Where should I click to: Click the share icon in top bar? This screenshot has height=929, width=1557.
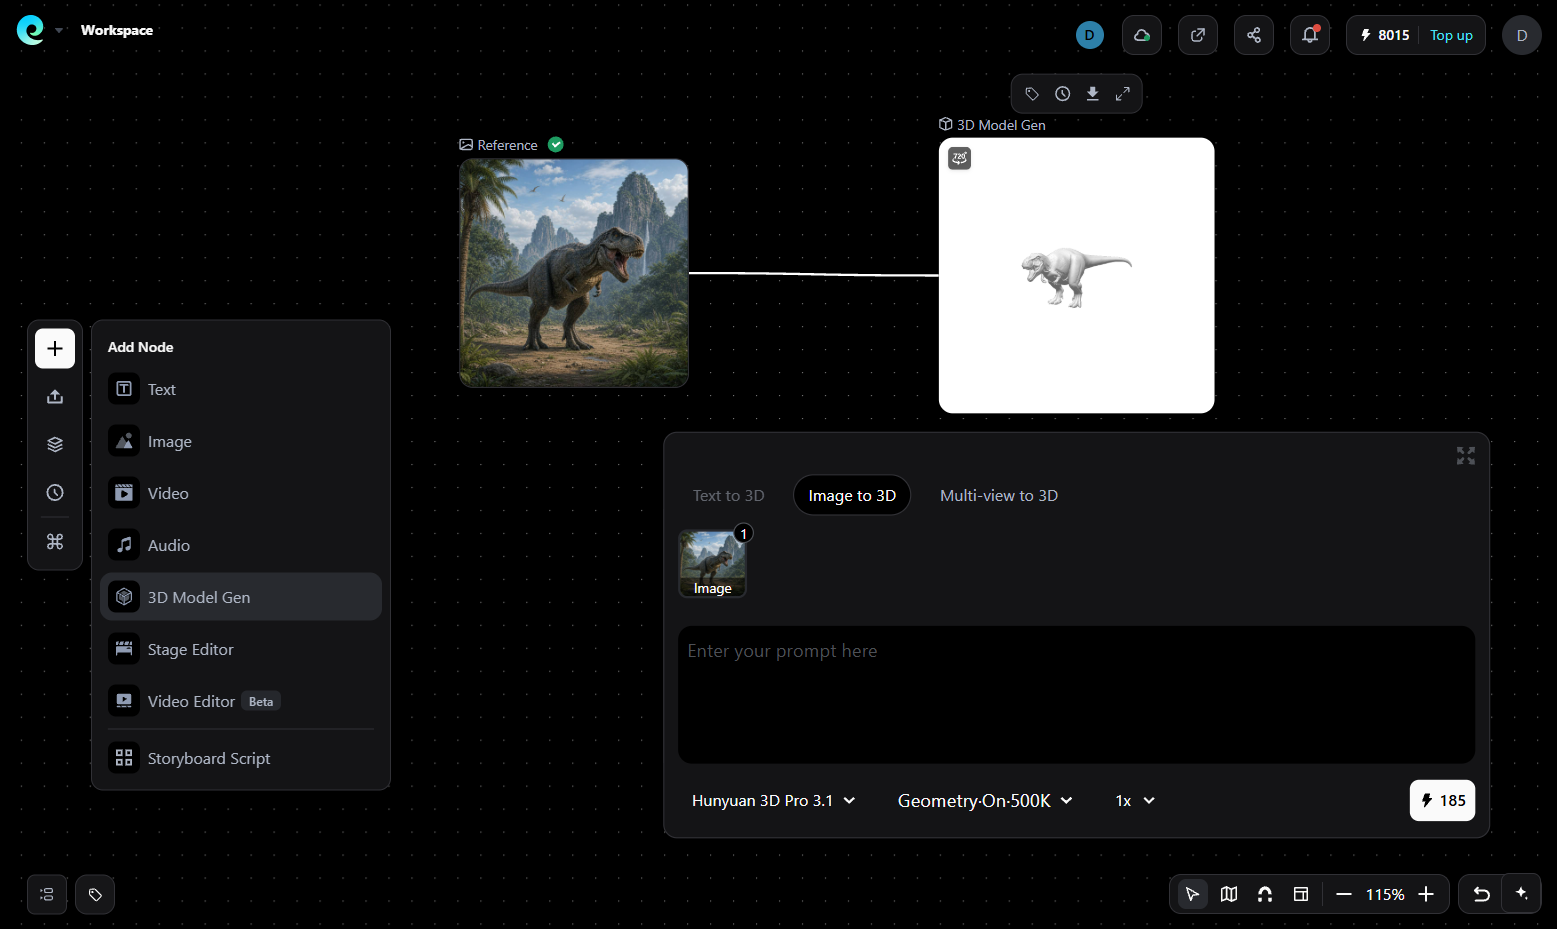[1254, 35]
